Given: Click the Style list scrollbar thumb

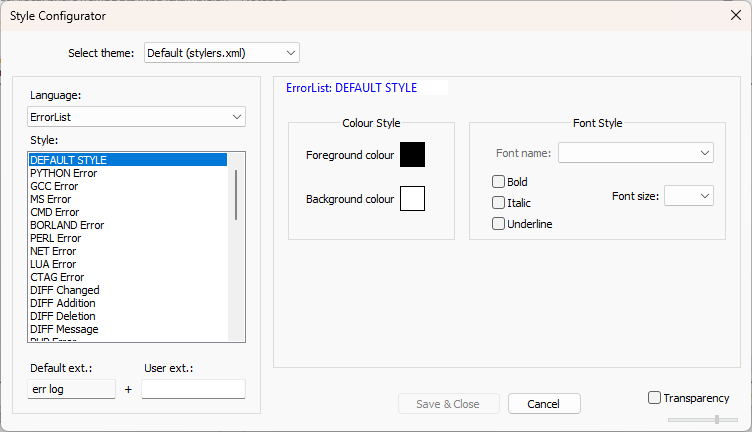Looking at the screenshot, I should 236,195.
